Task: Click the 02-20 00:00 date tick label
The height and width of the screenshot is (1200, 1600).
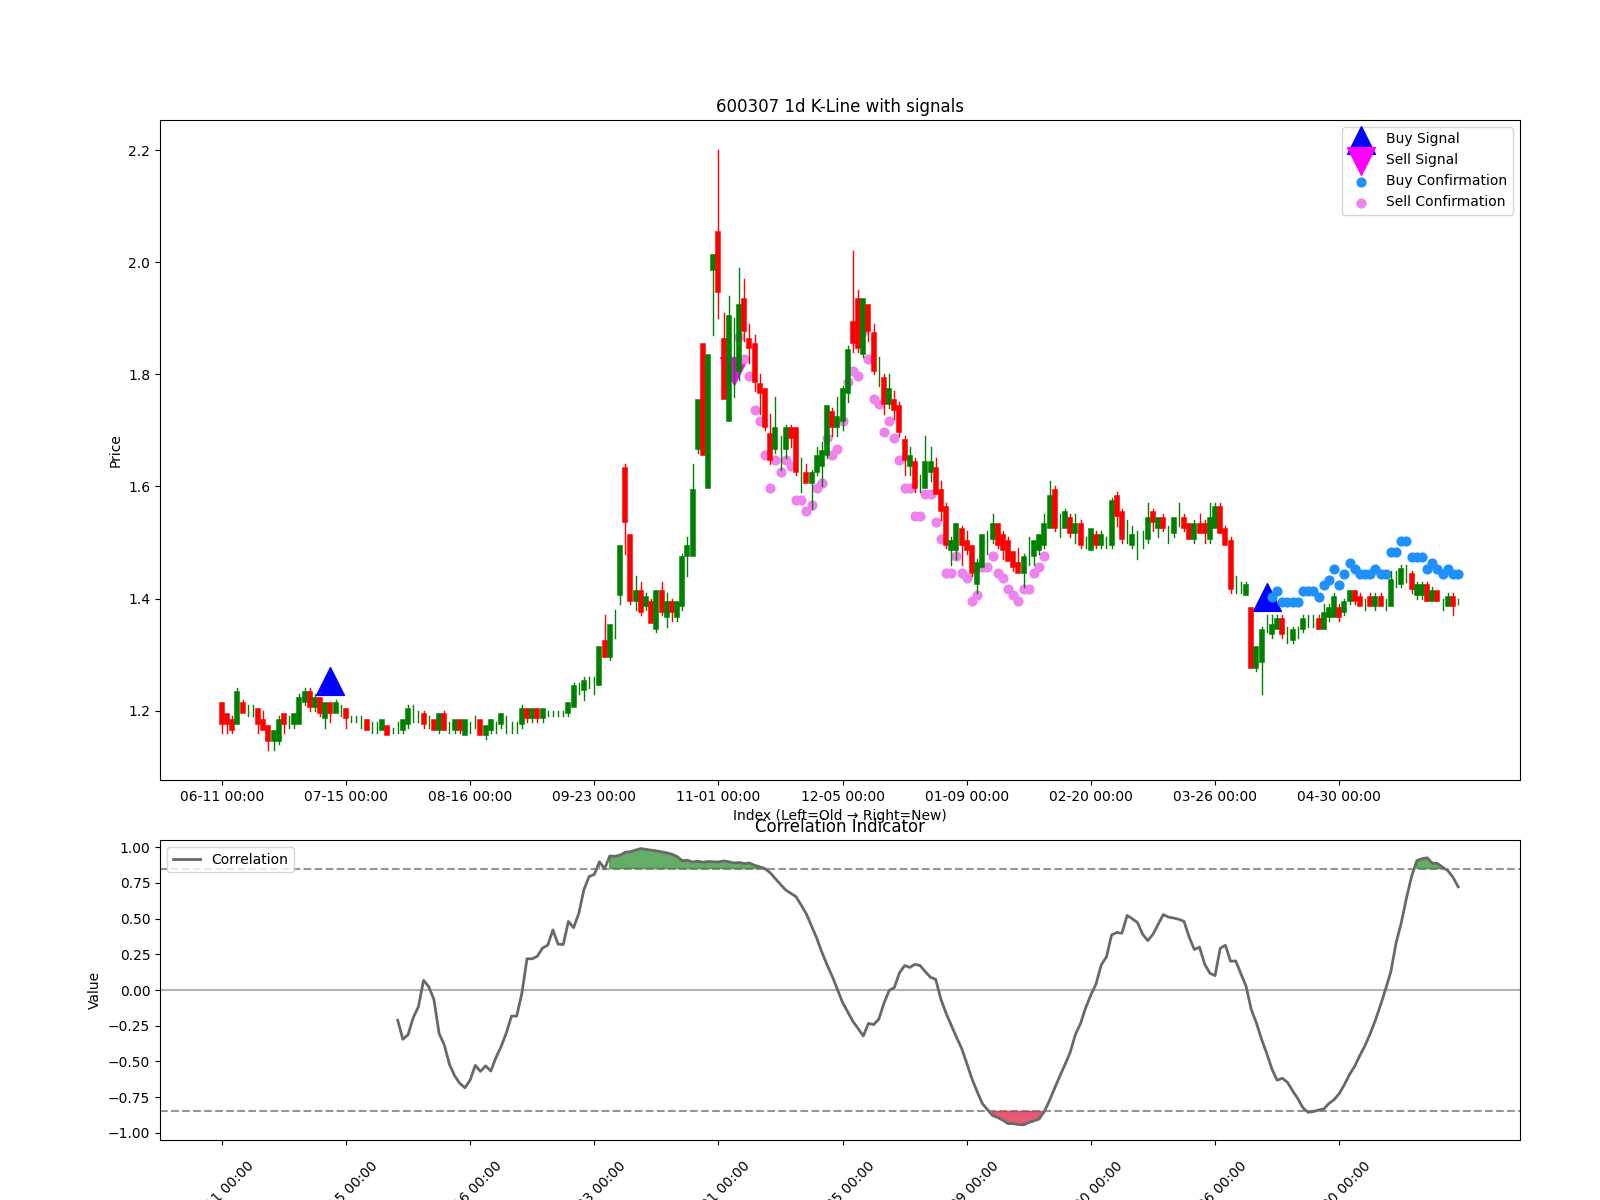Action: click(1091, 797)
